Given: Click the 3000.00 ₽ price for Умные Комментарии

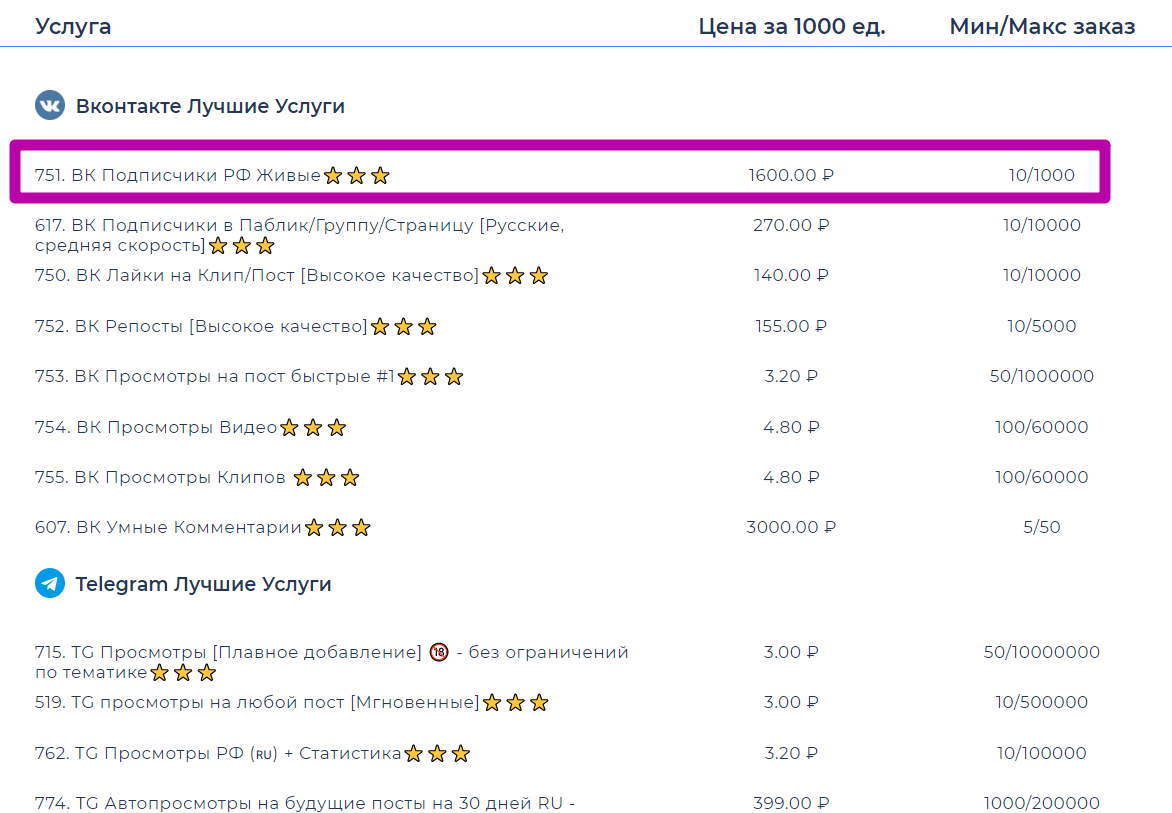Looking at the screenshot, I should click(791, 527).
